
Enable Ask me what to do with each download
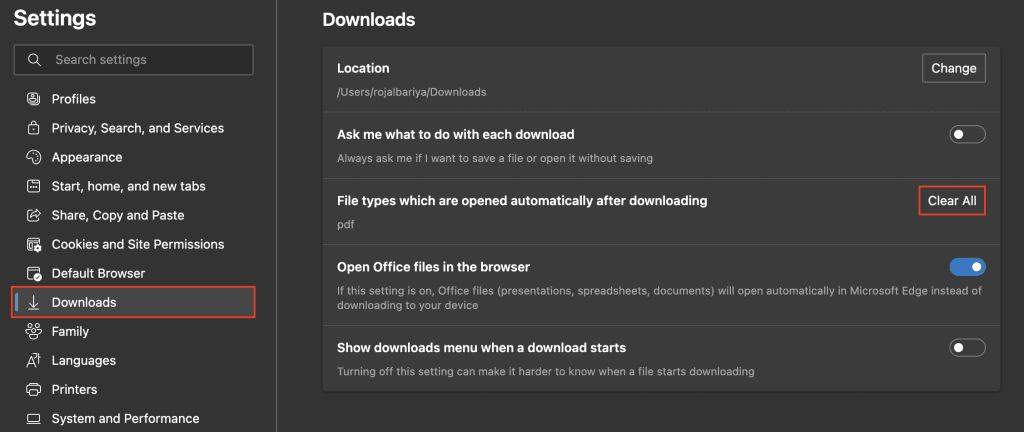point(967,135)
